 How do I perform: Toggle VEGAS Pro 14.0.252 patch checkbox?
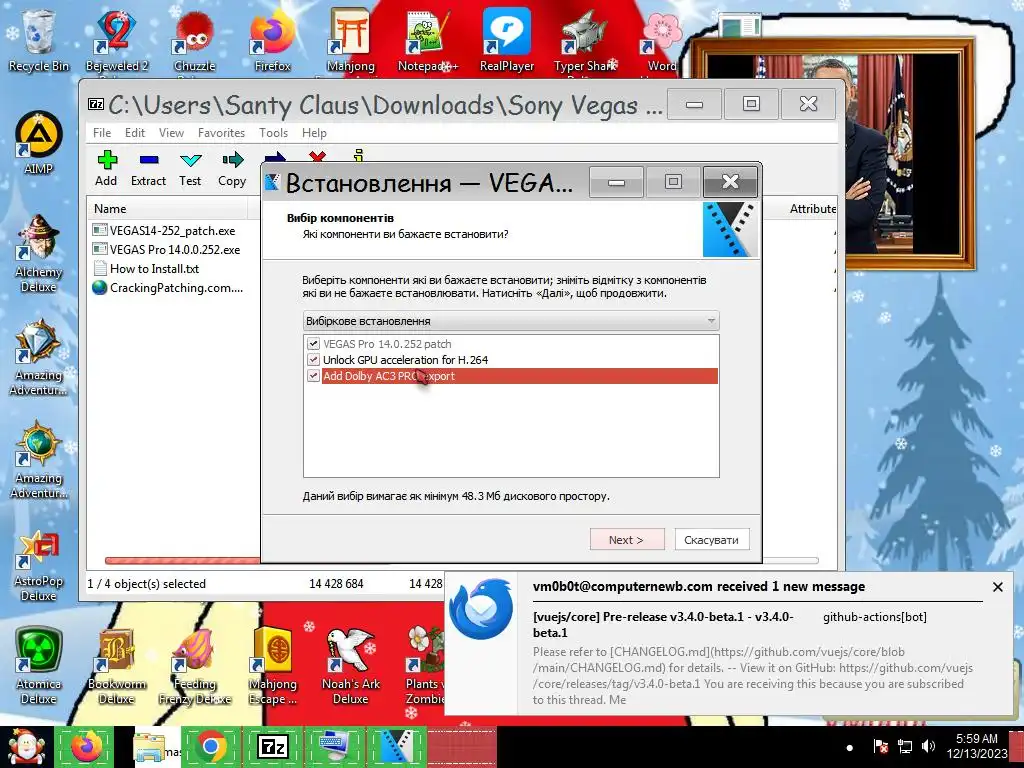pyautogui.click(x=313, y=344)
